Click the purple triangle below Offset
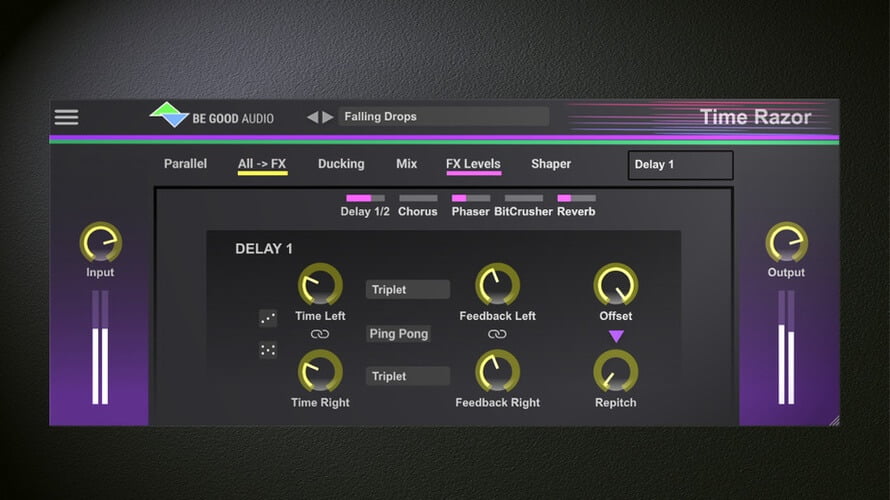The width and height of the screenshot is (890, 500). [x=616, y=336]
